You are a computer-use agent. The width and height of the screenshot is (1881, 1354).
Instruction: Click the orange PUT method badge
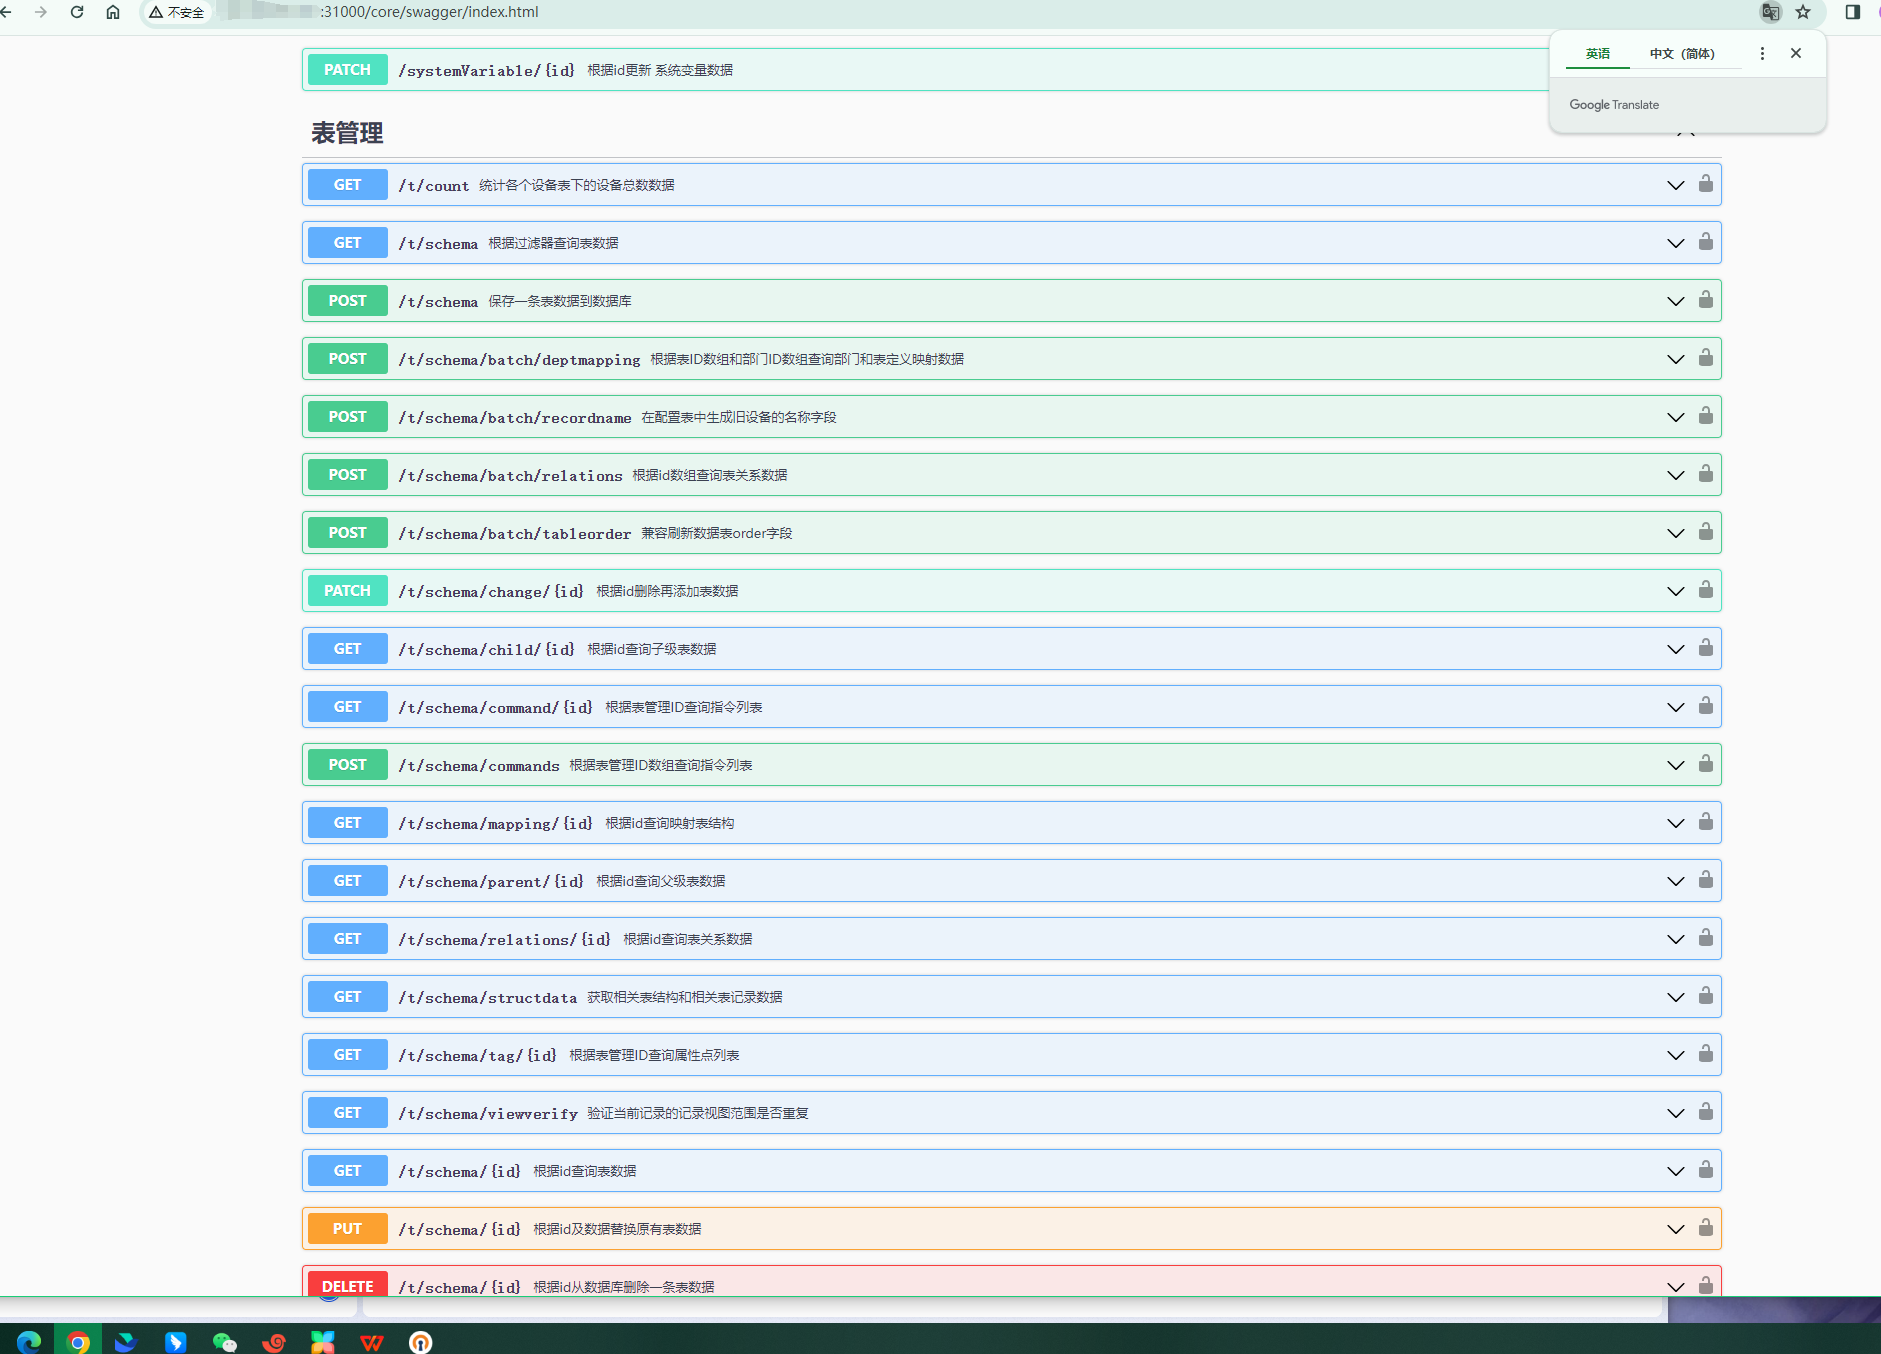pos(347,1229)
